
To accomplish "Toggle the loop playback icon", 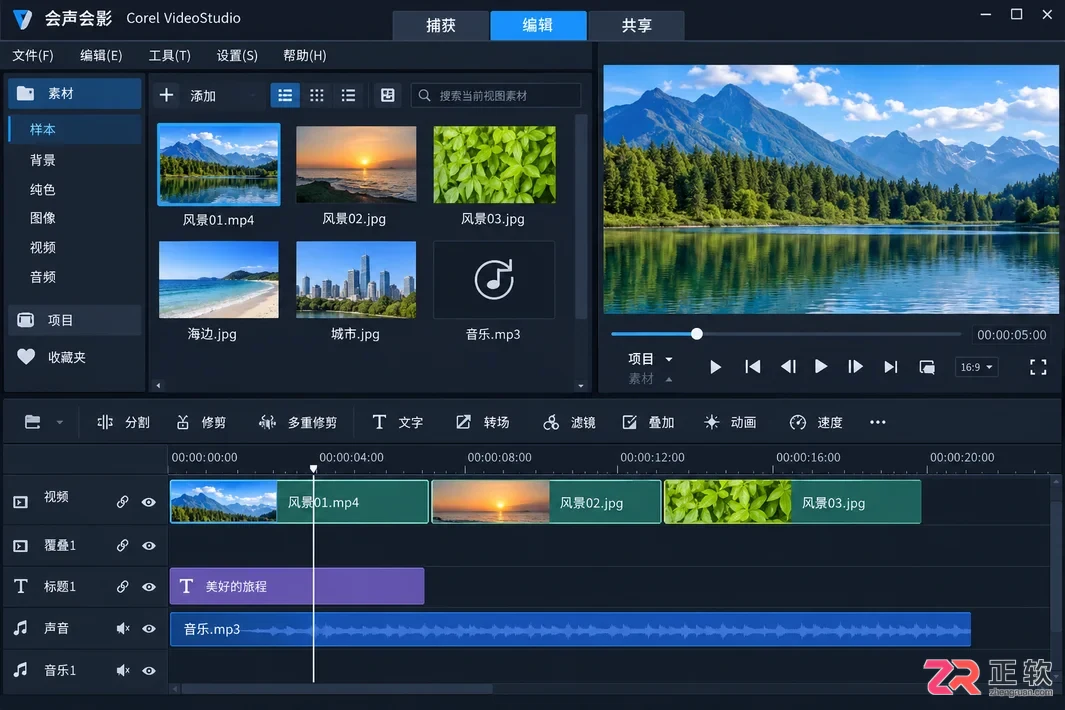I will pos(927,368).
